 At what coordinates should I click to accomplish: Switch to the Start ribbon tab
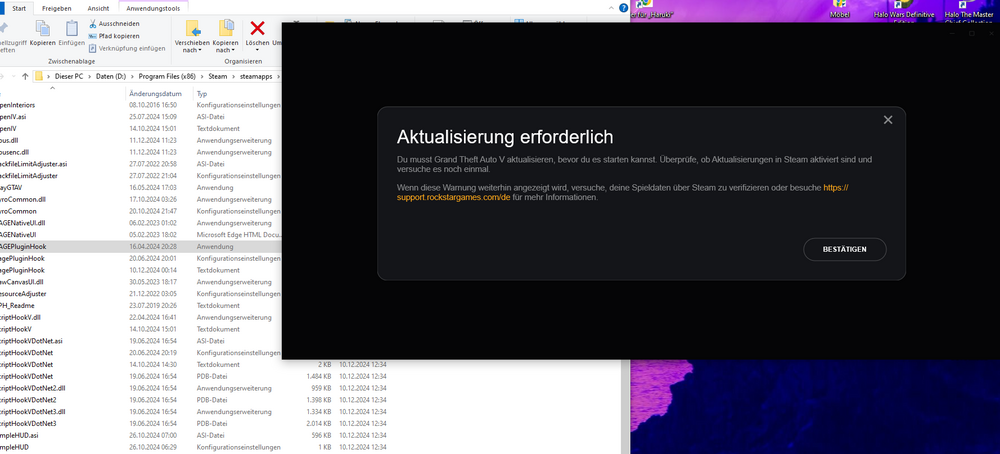pos(19,8)
